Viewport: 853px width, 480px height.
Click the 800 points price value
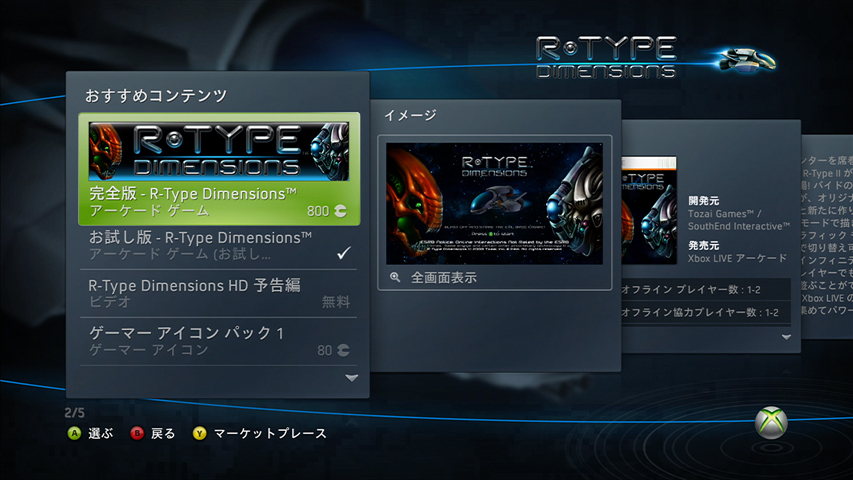pos(318,211)
